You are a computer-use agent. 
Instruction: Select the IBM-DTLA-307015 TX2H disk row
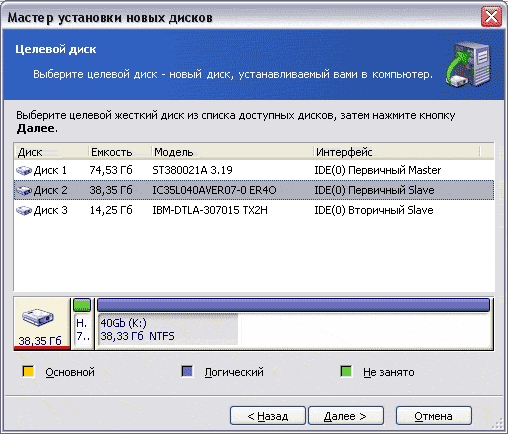point(254,211)
